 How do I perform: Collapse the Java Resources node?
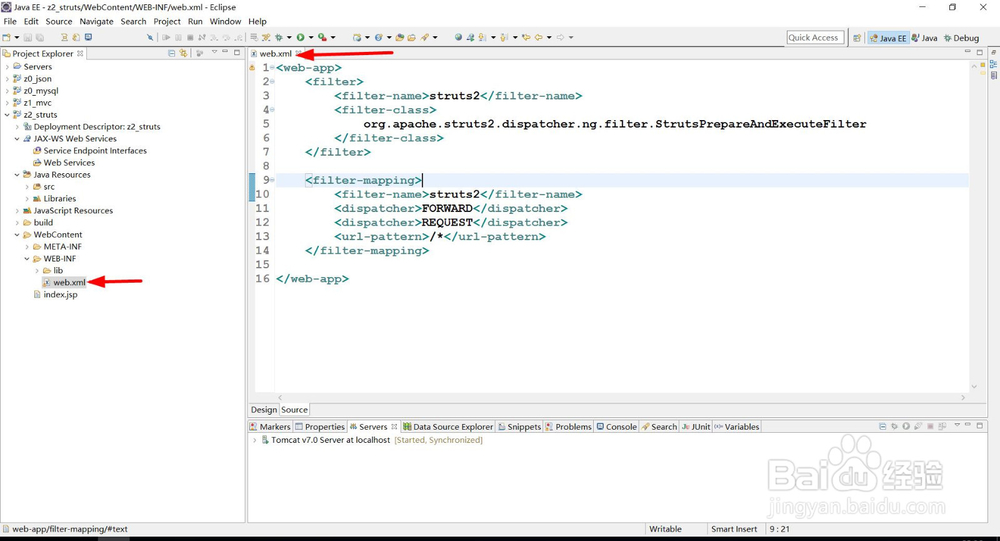[x=17, y=175]
